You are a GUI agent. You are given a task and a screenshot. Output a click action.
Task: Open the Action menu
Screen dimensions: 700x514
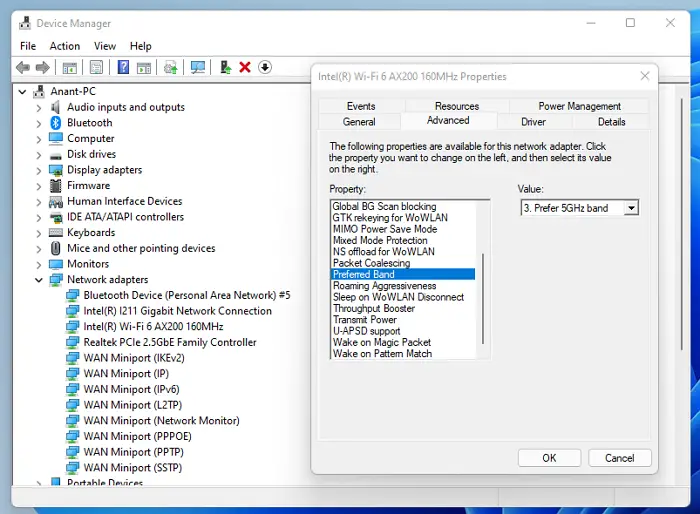click(65, 46)
